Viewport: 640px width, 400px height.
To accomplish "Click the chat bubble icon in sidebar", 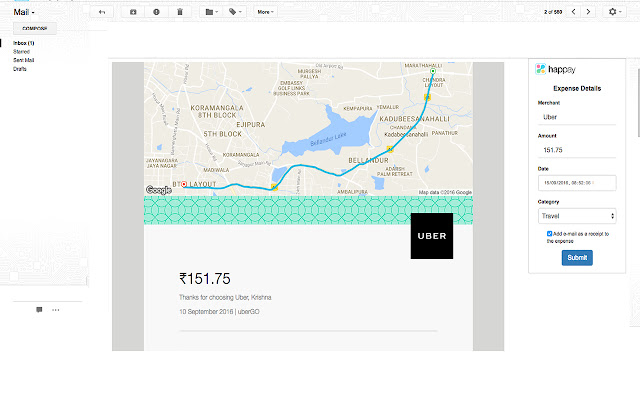I will coord(39,310).
